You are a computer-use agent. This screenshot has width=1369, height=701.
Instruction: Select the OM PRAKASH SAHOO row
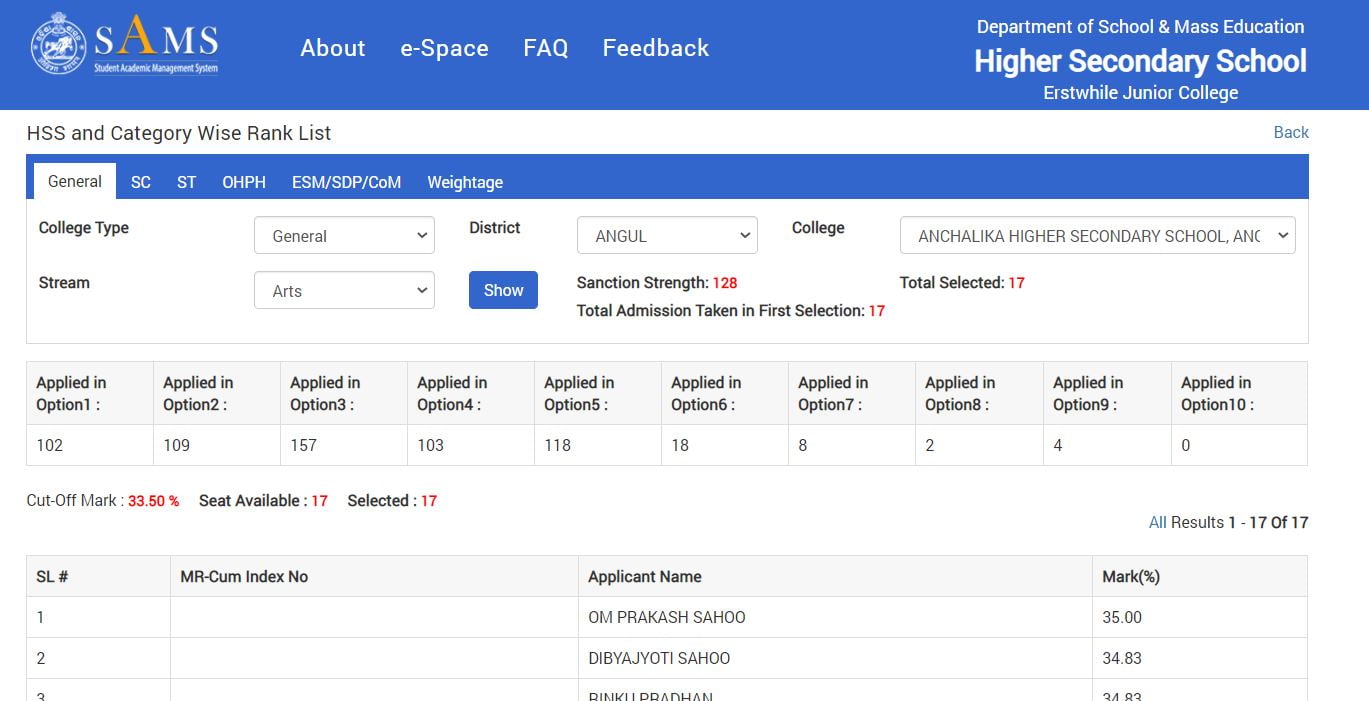coord(666,617)
